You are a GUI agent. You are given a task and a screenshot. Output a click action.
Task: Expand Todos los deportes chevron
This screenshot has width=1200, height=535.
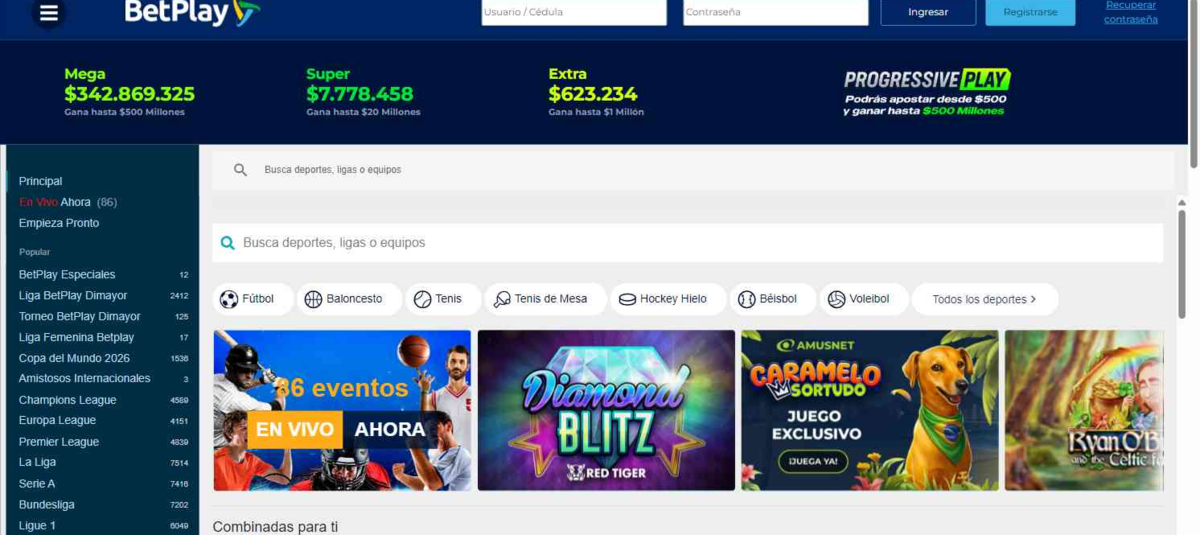(x=1033, y=299)
